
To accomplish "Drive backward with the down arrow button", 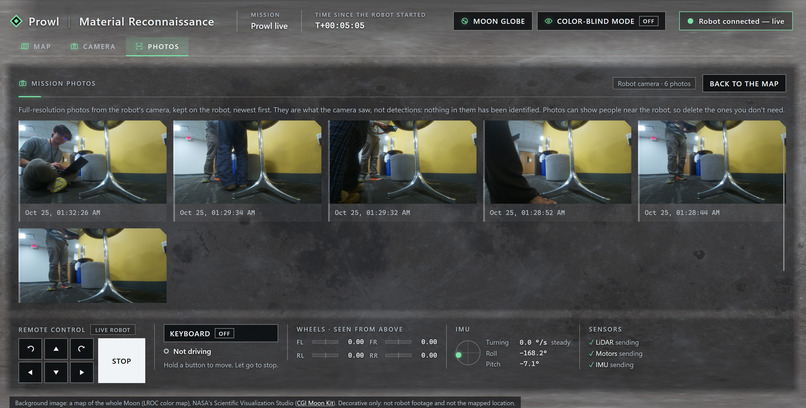I will point(56,372).
